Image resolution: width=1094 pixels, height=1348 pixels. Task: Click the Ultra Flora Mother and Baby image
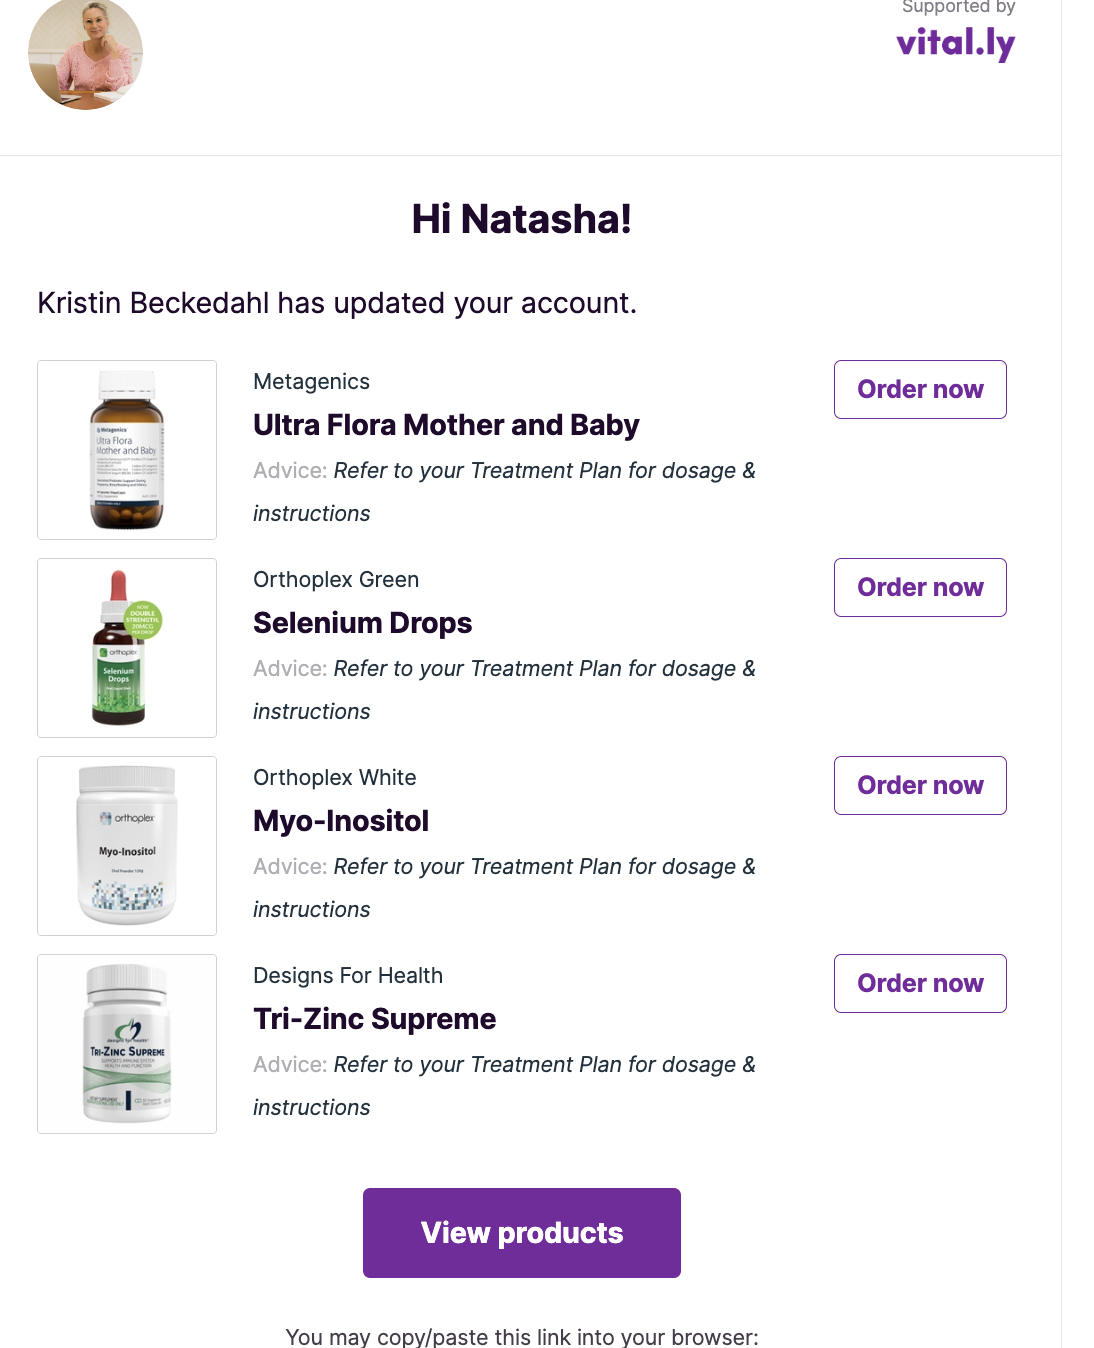pos(127,450)
